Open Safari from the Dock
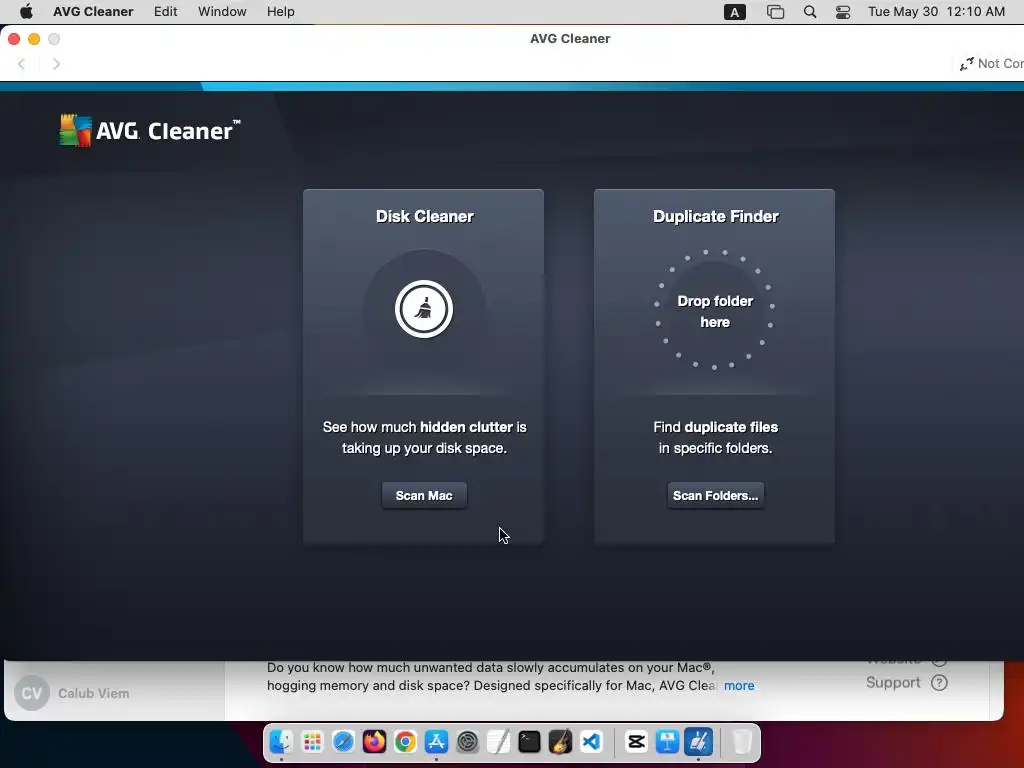Screen dimensions: 1024x768 [344, 742]
